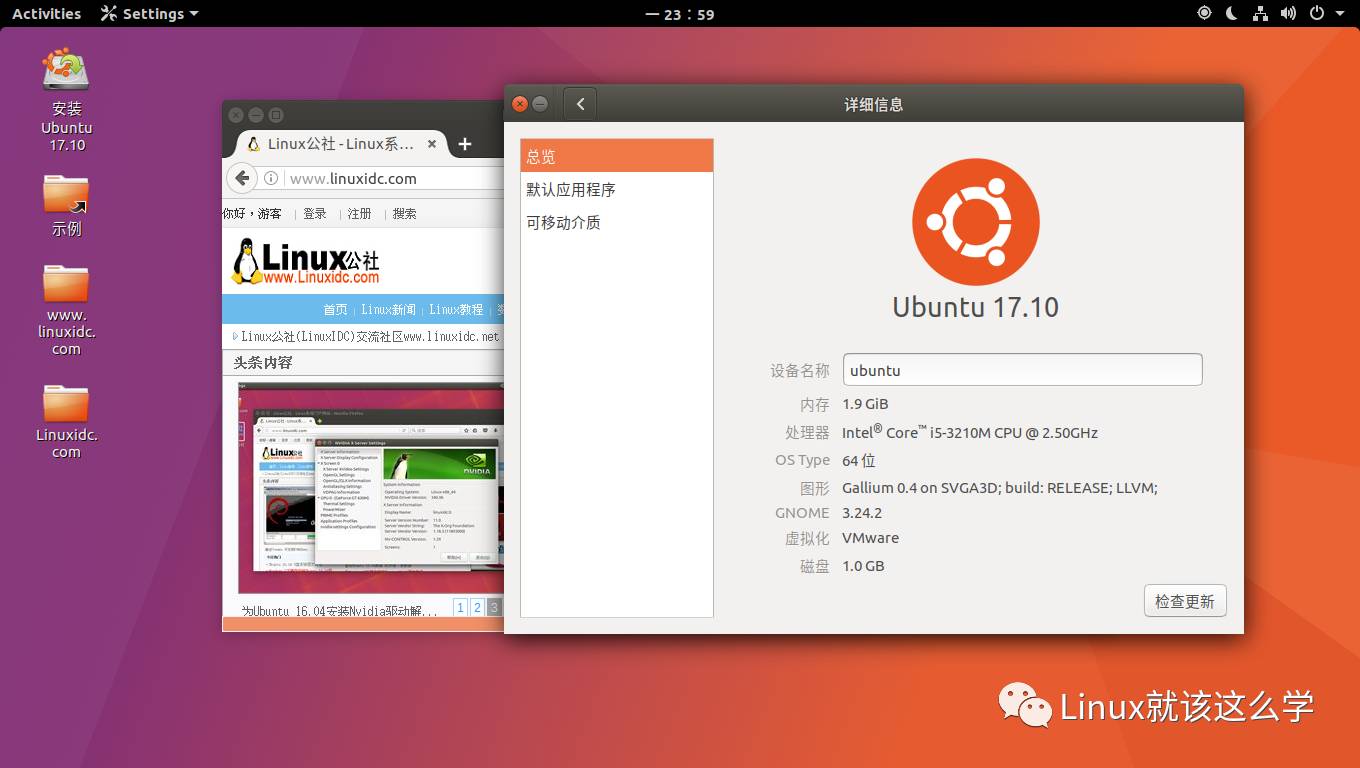Viewport: 1360px width, 768px height.
Task: Select 可移动介质 in the Details sidebar
Action: pyautogui.click(x=617, y=222)
